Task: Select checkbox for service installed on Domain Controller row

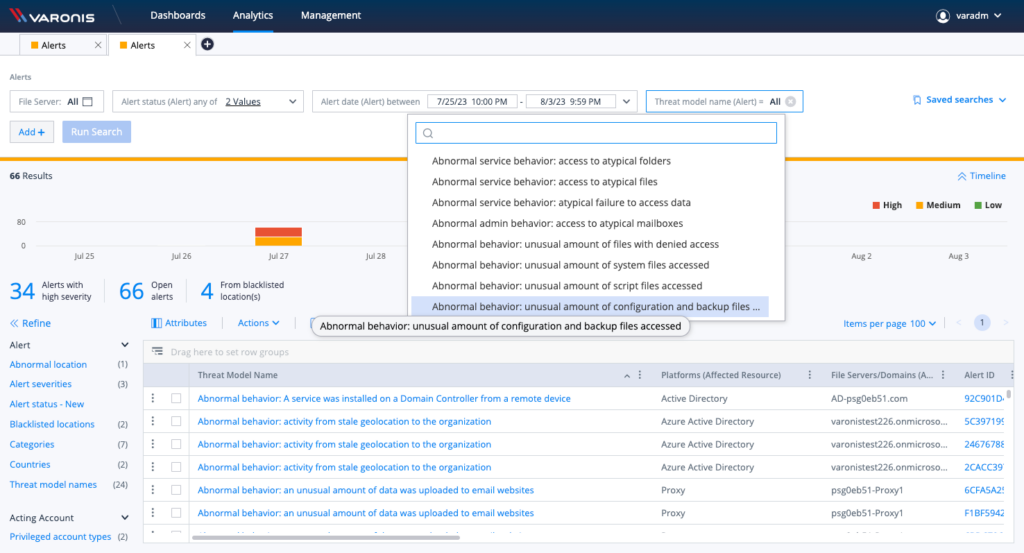Action: [x=176, y=398]
